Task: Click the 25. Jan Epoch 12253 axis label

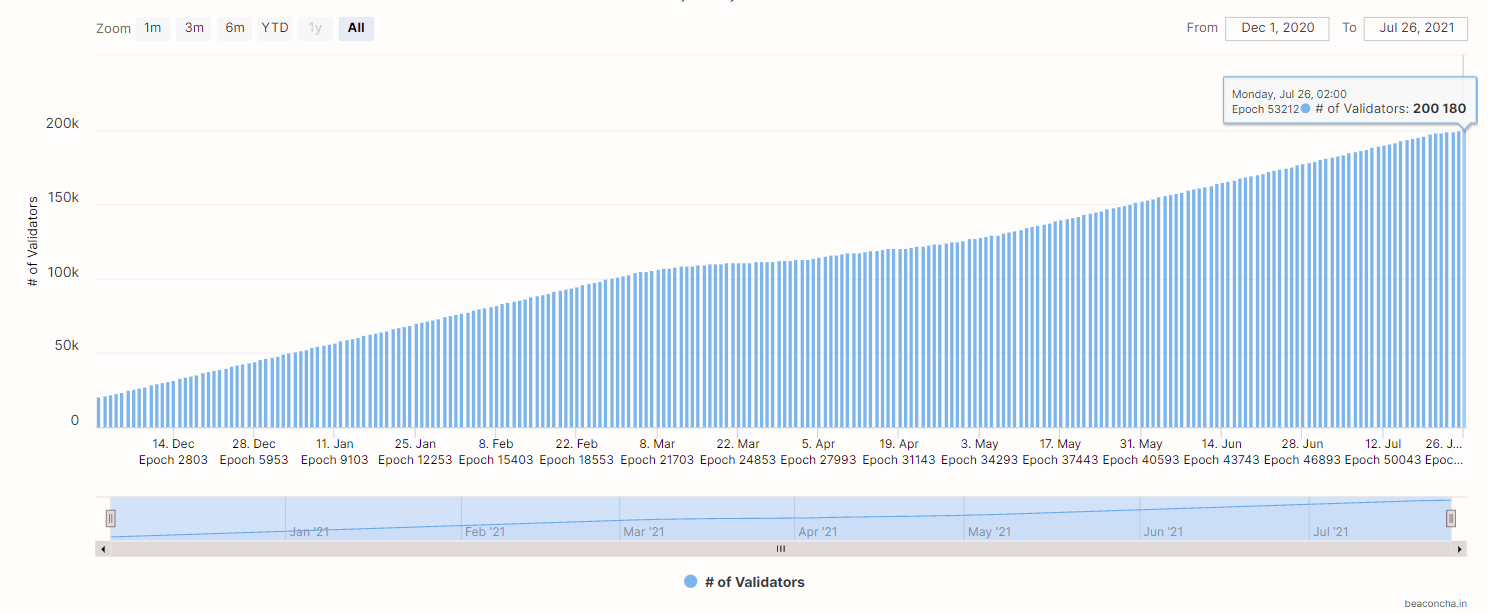Action: pos(415,452)
